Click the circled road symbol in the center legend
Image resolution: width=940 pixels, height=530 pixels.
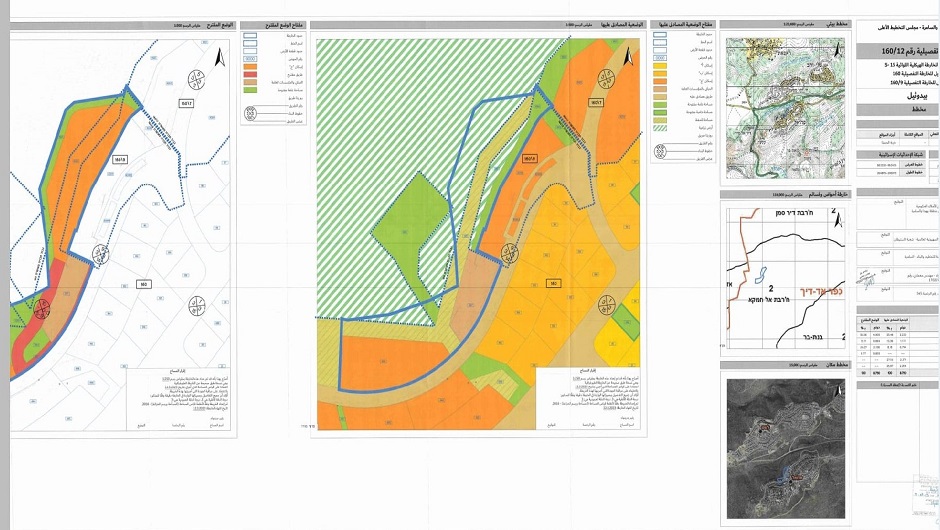point(662,153)
